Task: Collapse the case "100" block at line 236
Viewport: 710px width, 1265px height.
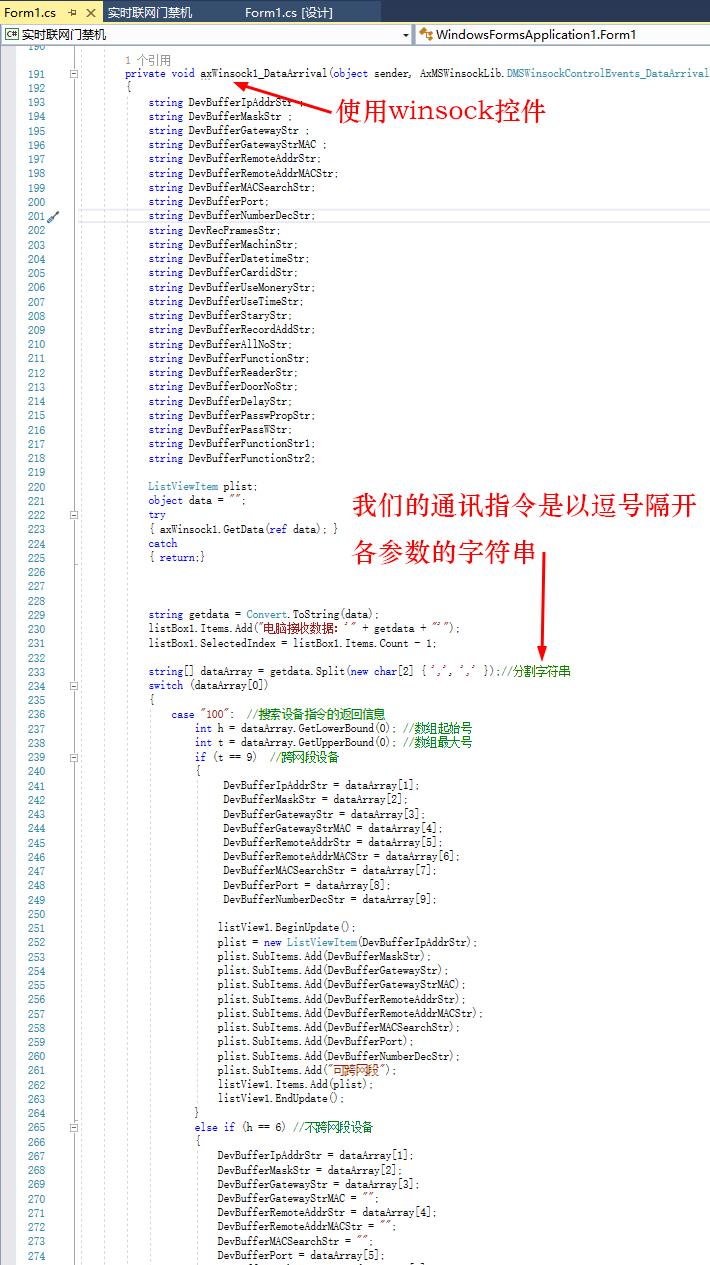Action: click(x=73, y=714)
